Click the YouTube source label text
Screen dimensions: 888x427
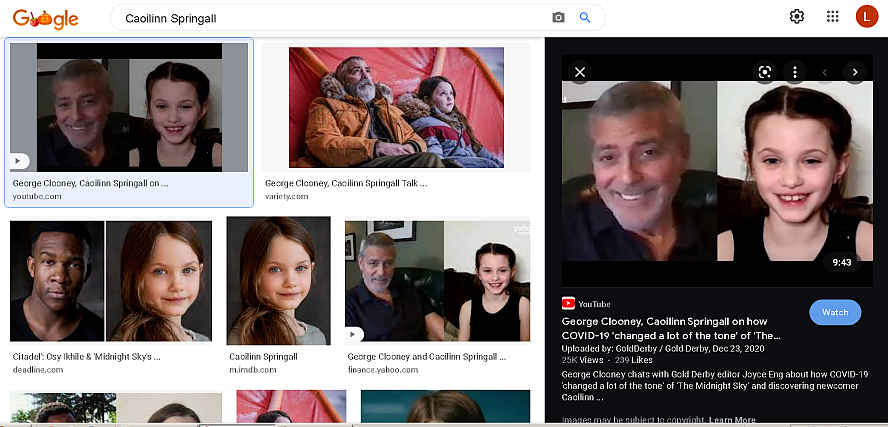coord(594,304)
